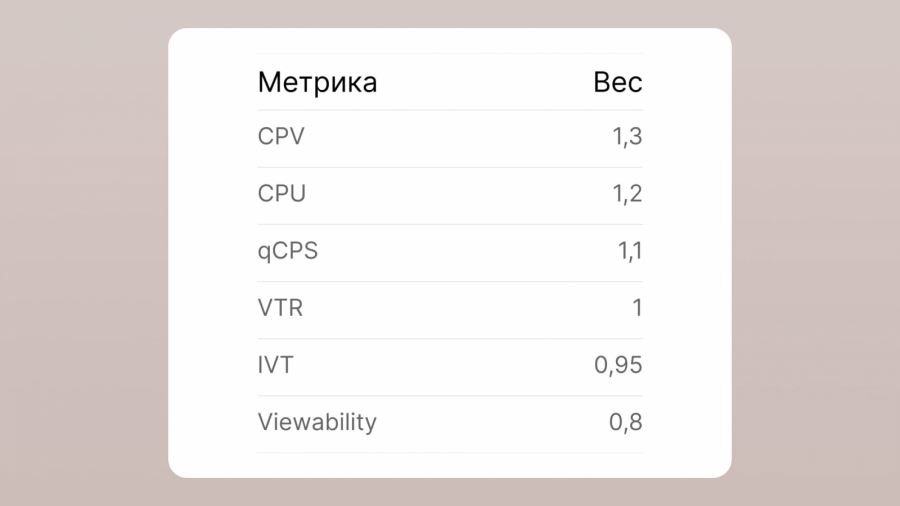Select the Viewability metric name
900x506 pixels.
point(317,422)
